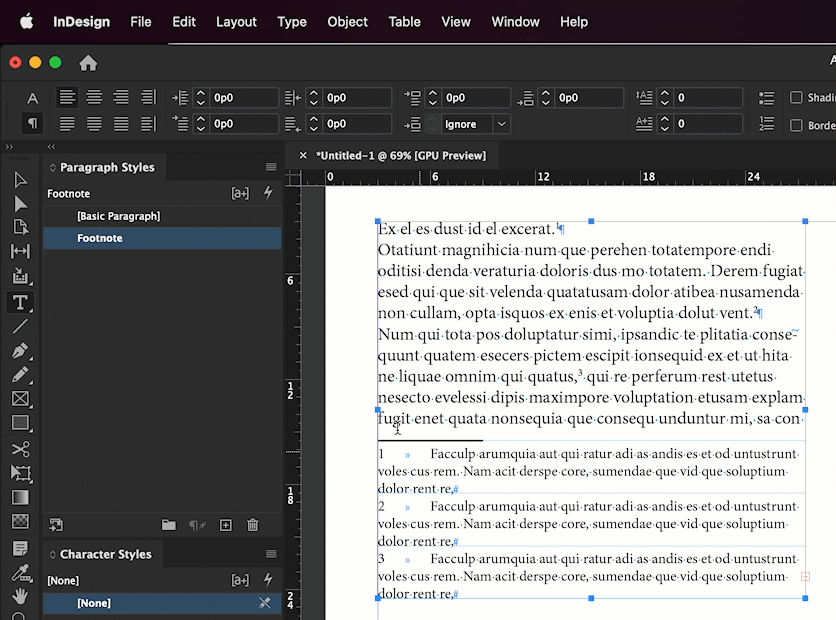Click text frame overset out port
Viewport: 836px width, 620px height.
[805, 576]
